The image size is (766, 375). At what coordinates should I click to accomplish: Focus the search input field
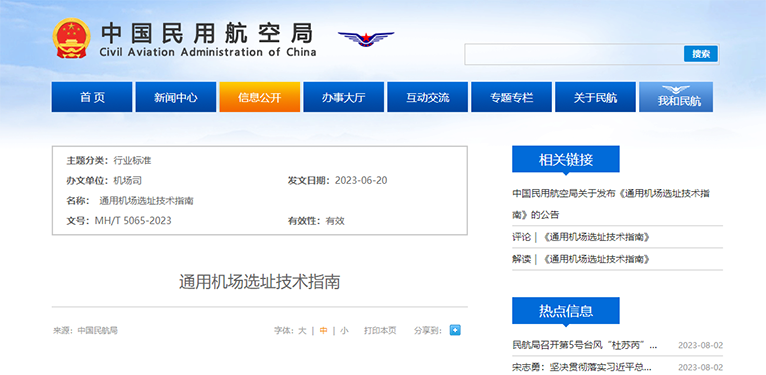574,54
